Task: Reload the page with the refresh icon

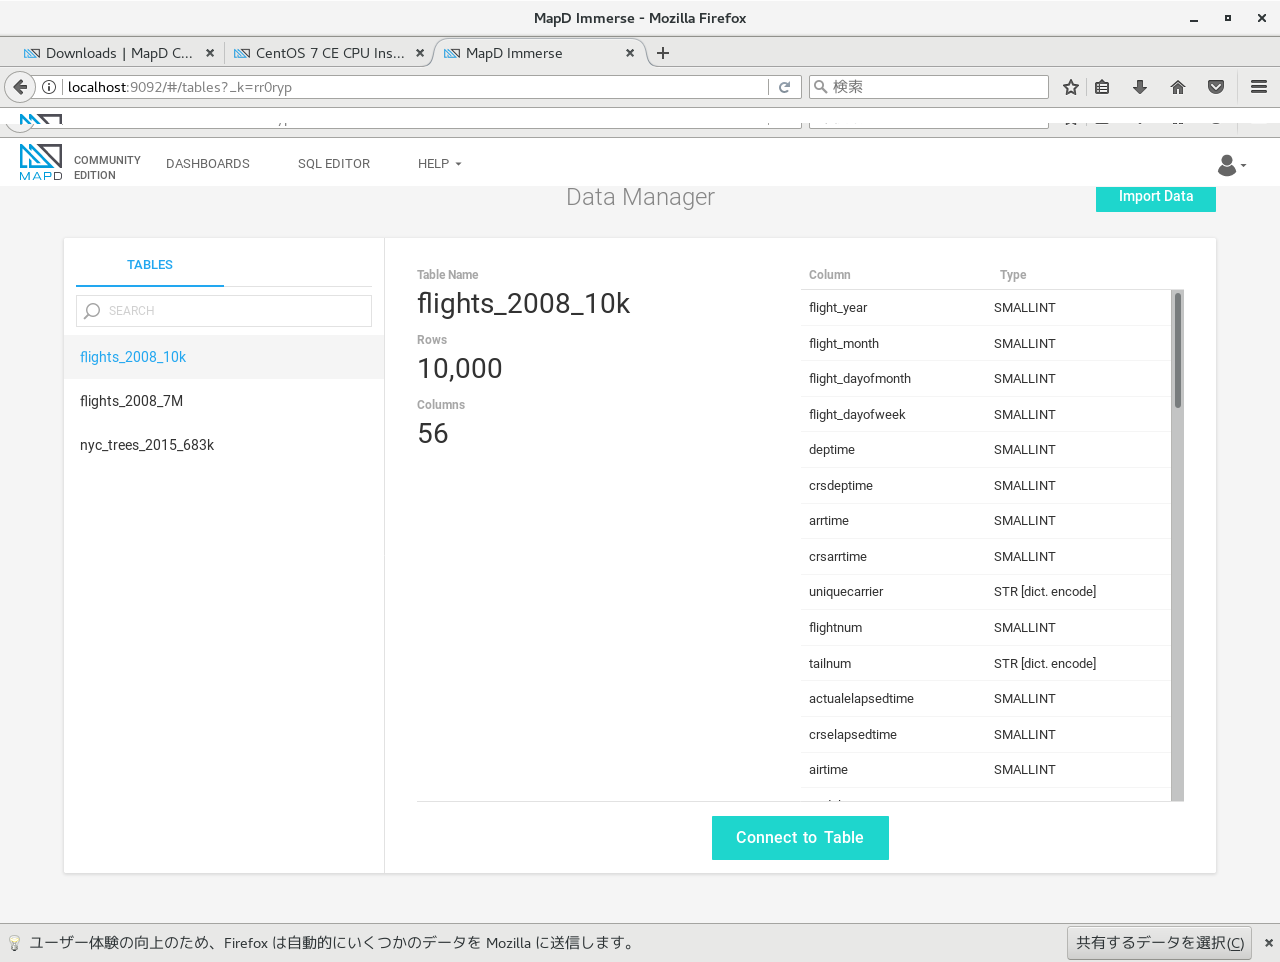Action: [x=785, y=87]
